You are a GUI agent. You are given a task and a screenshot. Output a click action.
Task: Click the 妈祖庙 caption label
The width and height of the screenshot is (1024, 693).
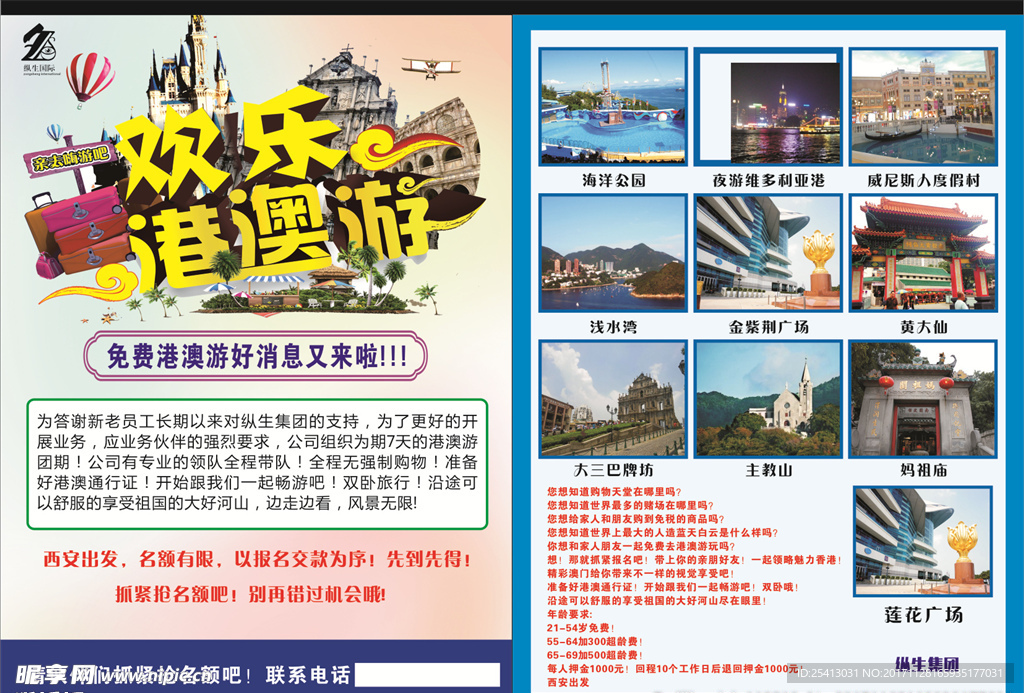[923, 471]
